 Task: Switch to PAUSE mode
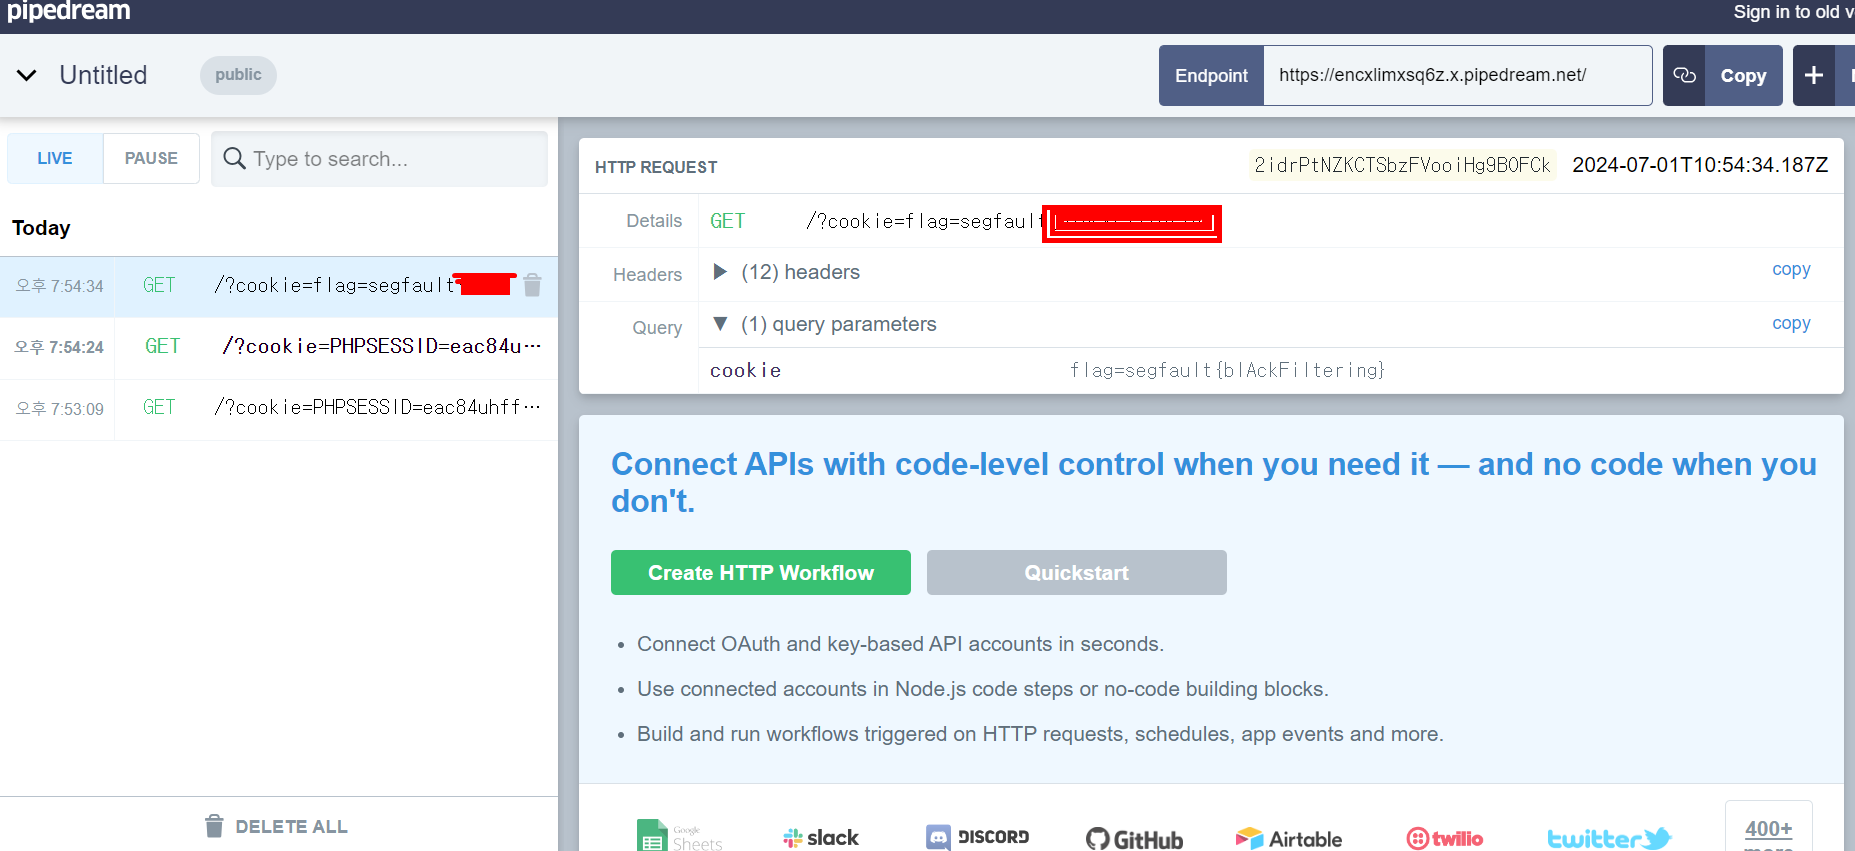151,158
